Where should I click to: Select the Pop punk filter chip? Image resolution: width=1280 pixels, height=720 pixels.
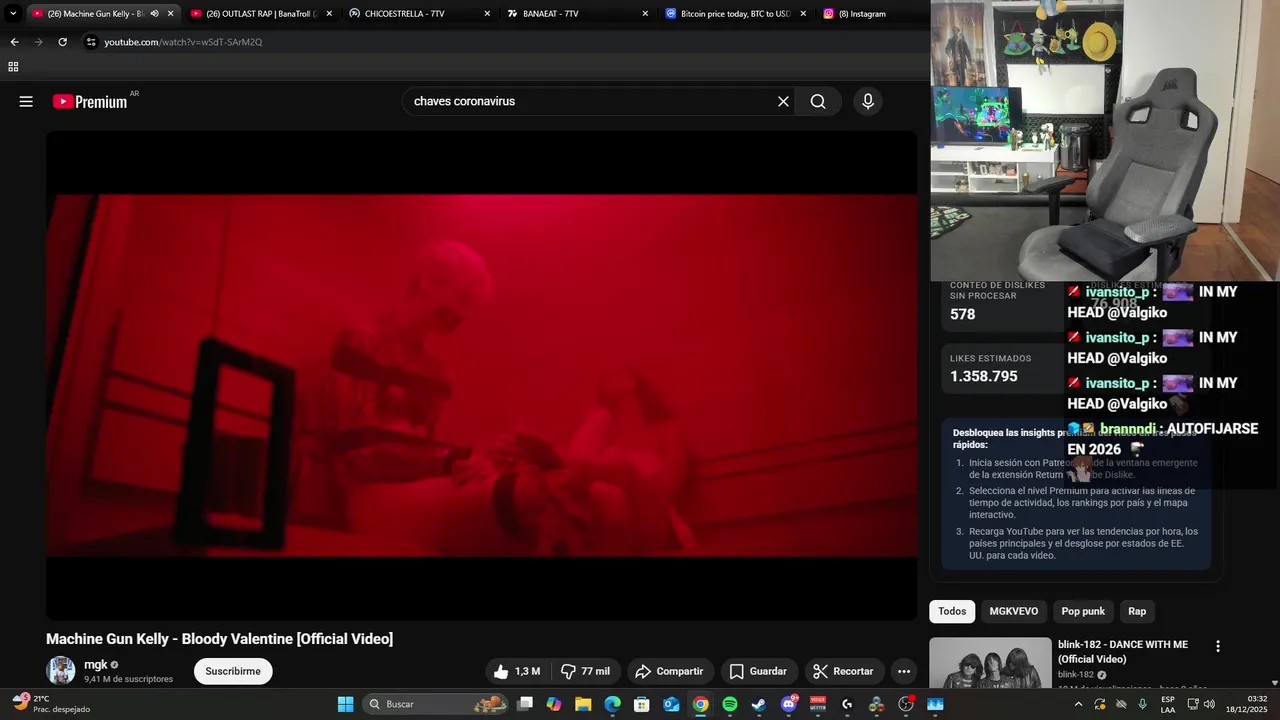pos(1083,611)
